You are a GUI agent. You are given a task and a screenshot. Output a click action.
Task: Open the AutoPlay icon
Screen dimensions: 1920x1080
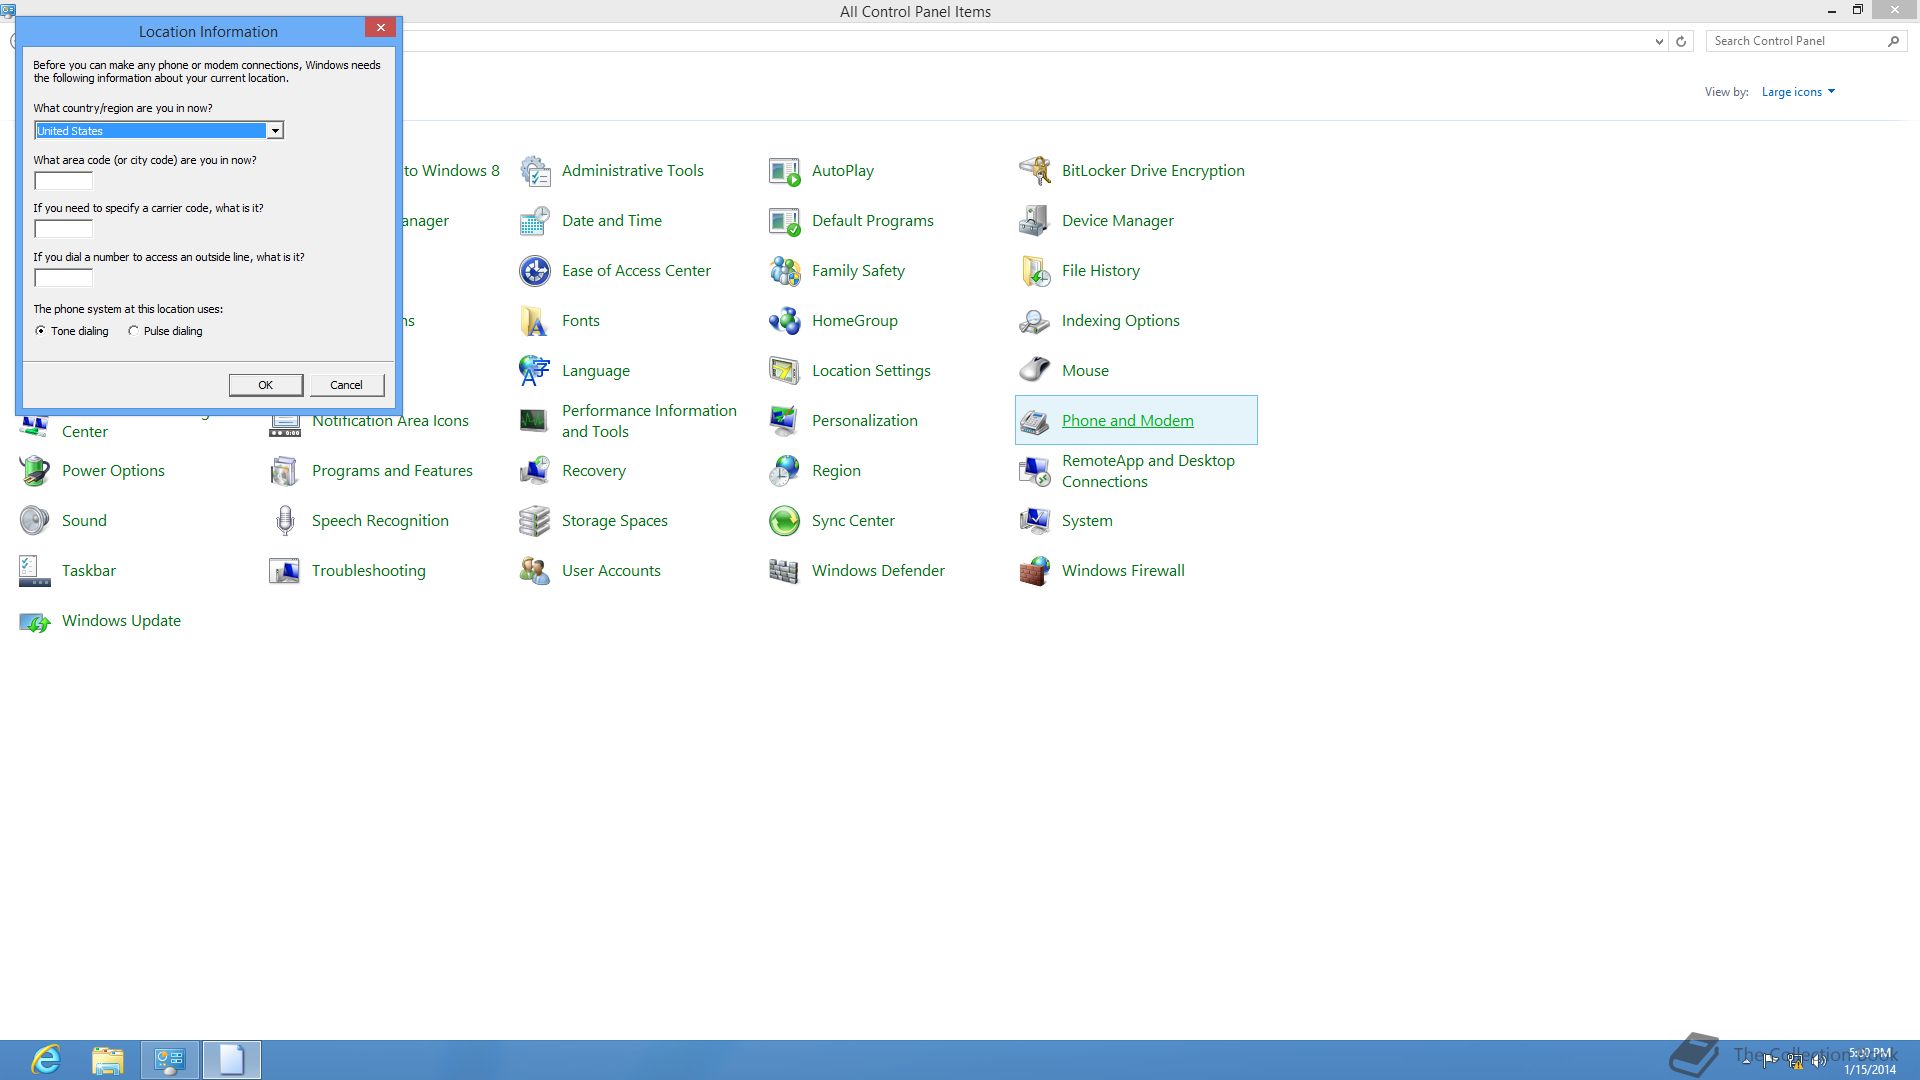(785, 171)
